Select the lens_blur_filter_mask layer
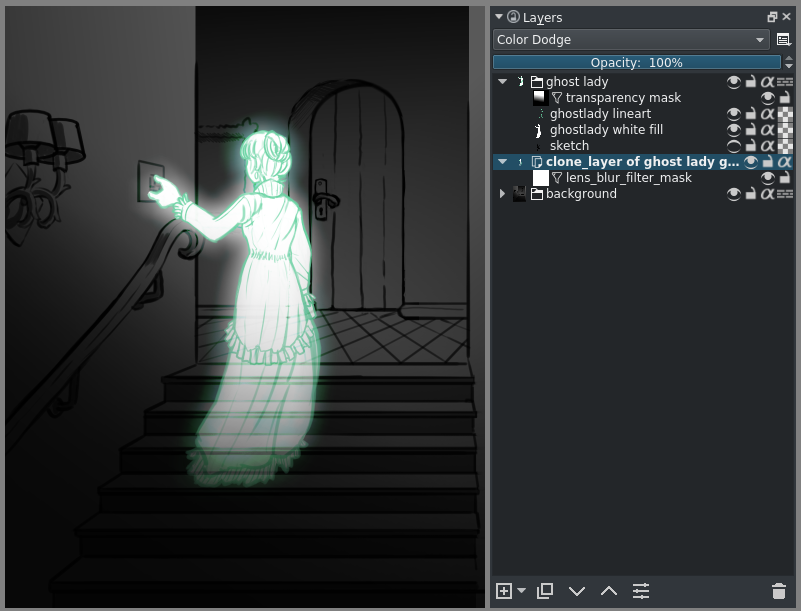 [x=628, y=178]
